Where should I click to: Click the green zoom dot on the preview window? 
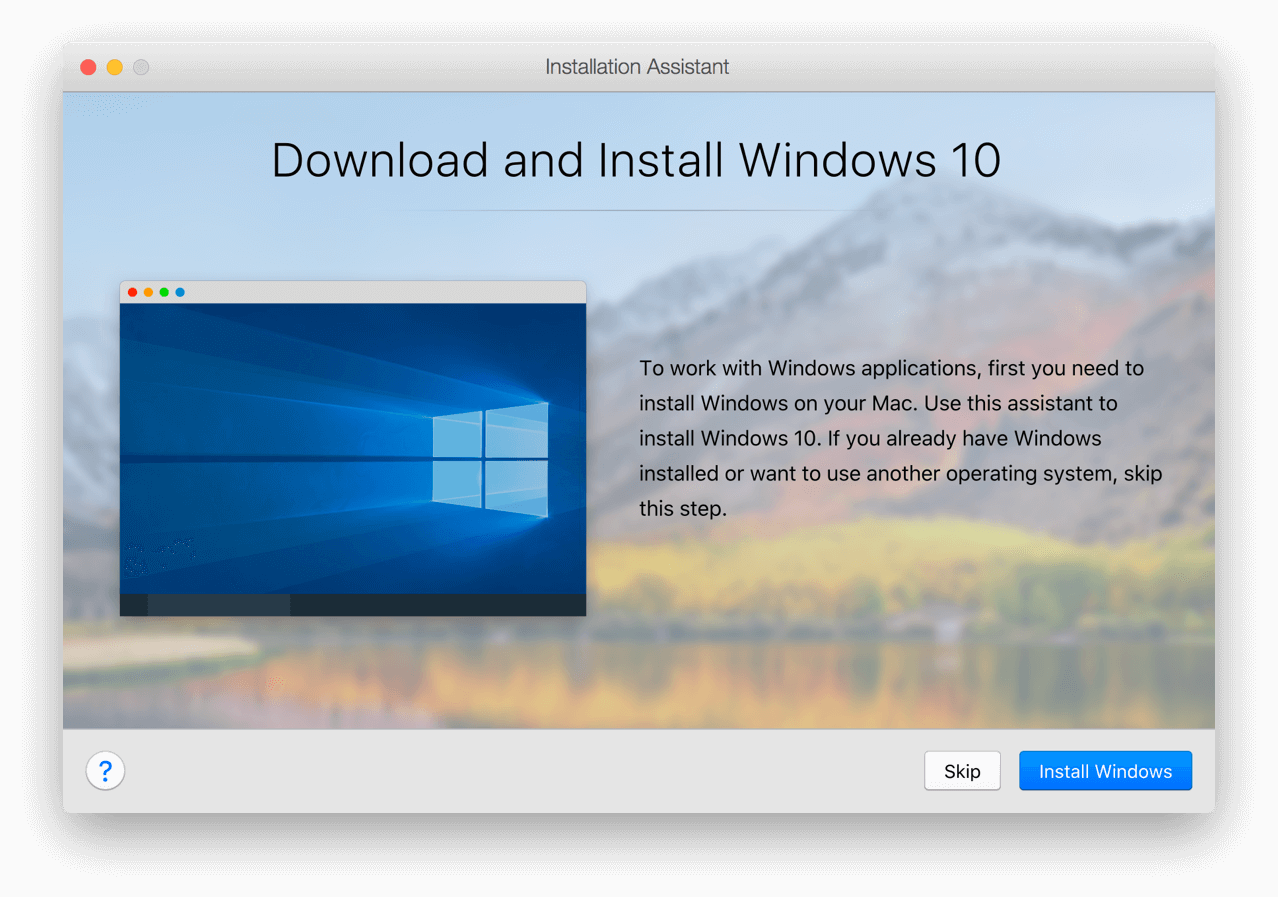[163, 292]
